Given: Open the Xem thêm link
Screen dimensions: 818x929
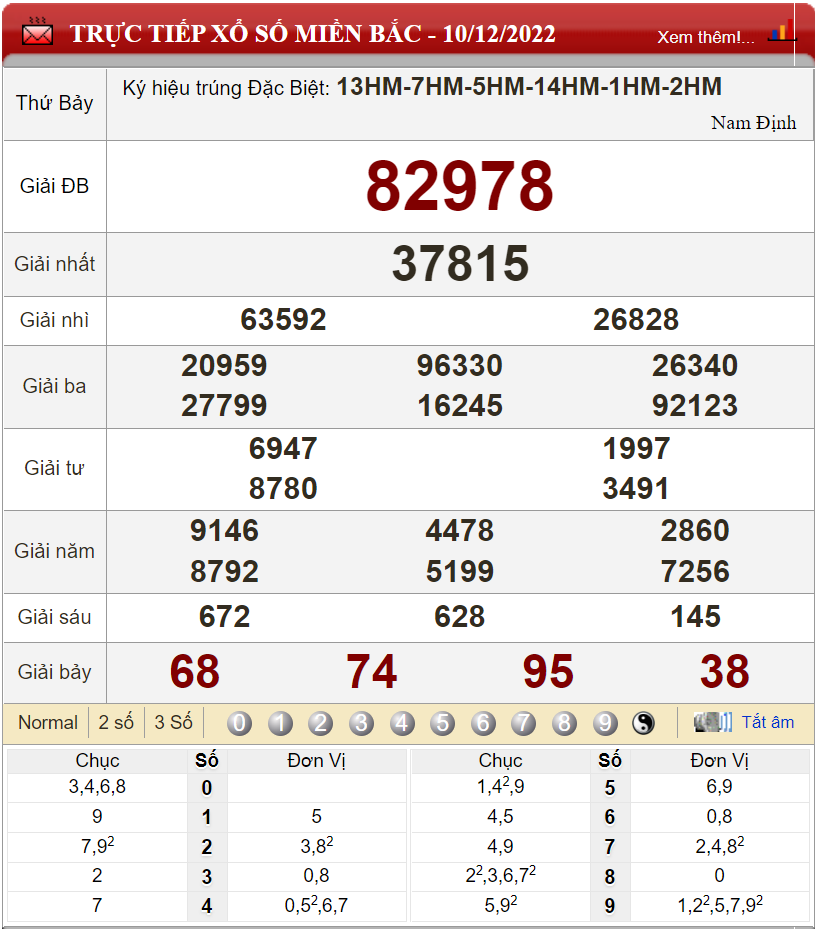Looking at the screenshot, I should tap(706, 37).
